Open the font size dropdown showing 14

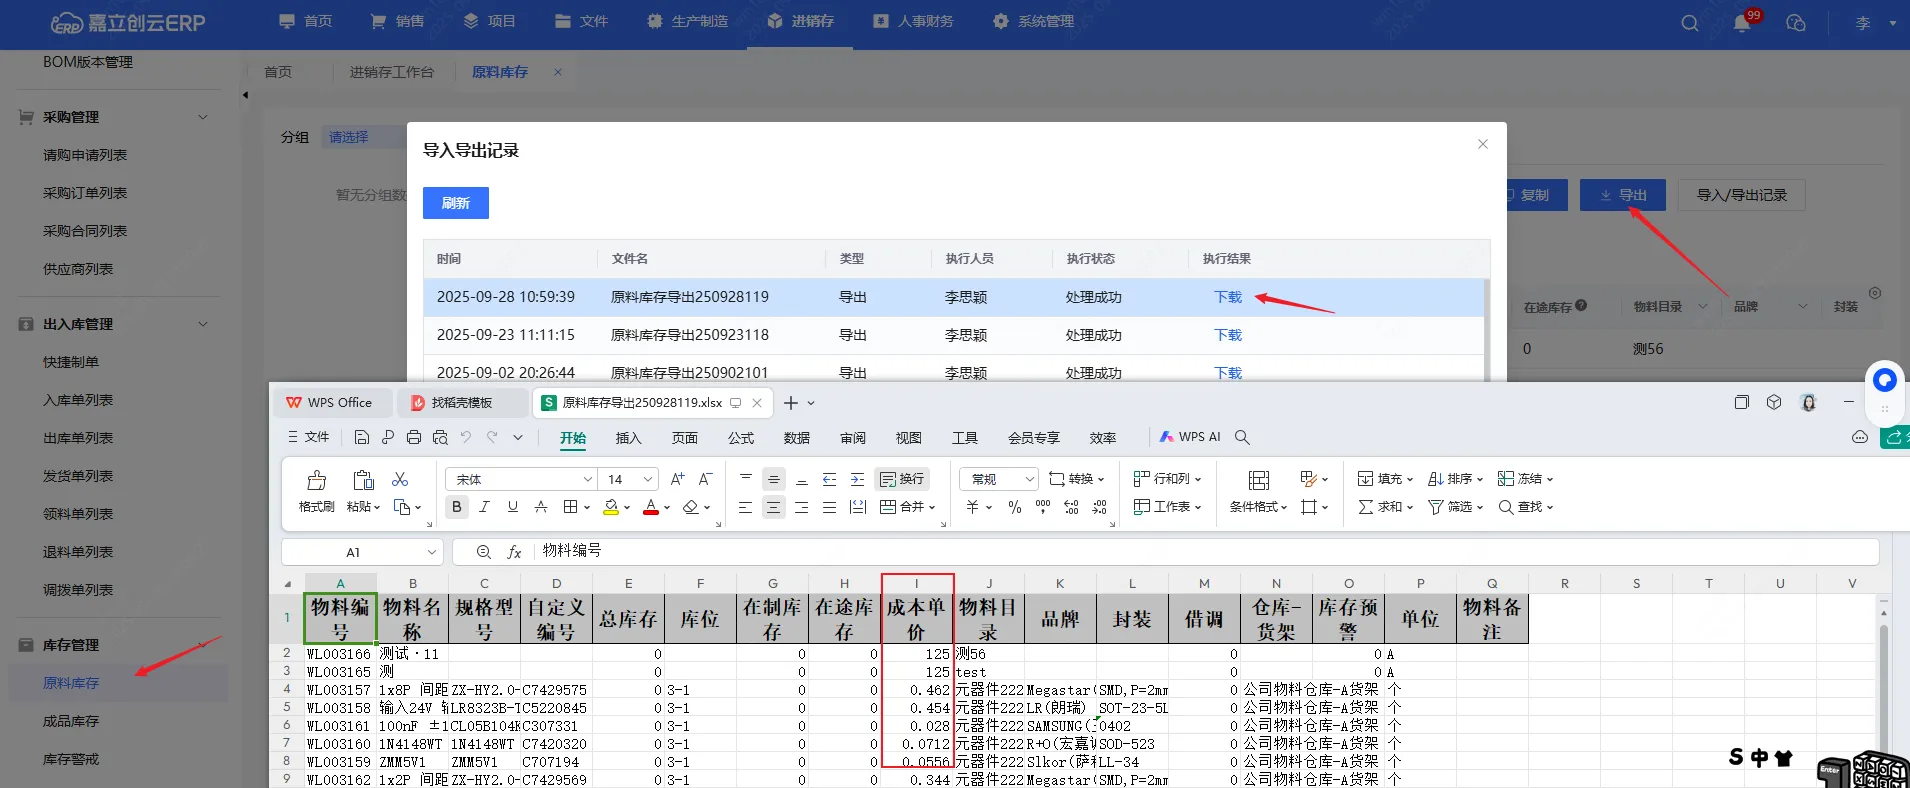[647, 480]
